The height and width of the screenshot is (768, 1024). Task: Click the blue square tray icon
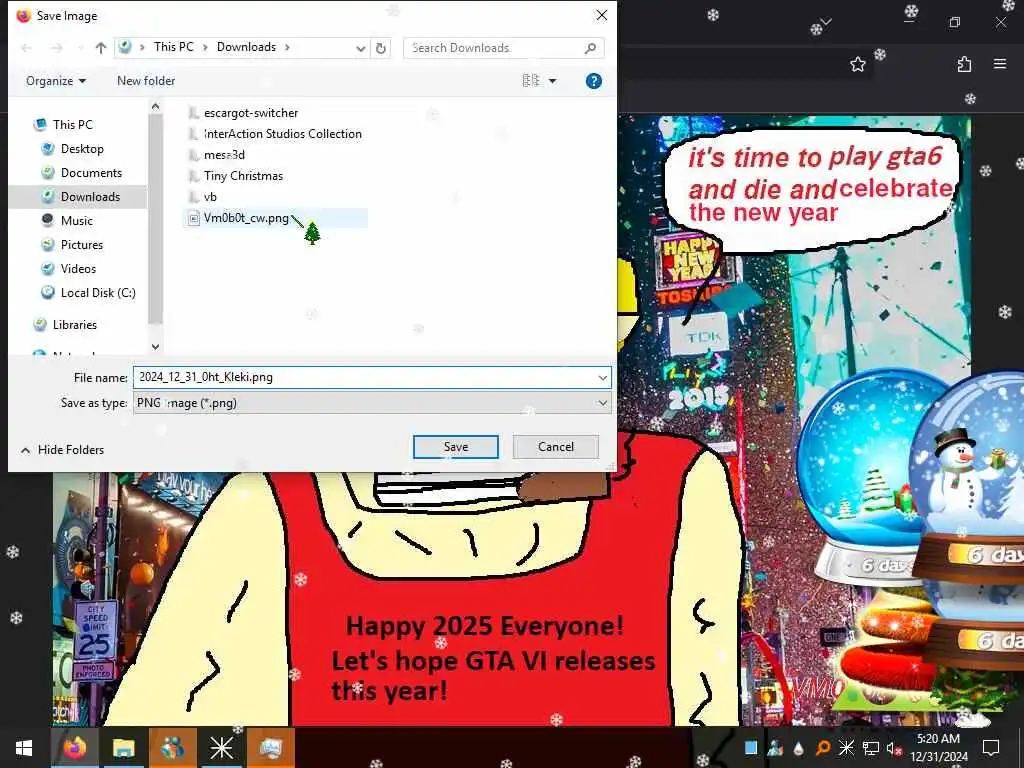751,748
